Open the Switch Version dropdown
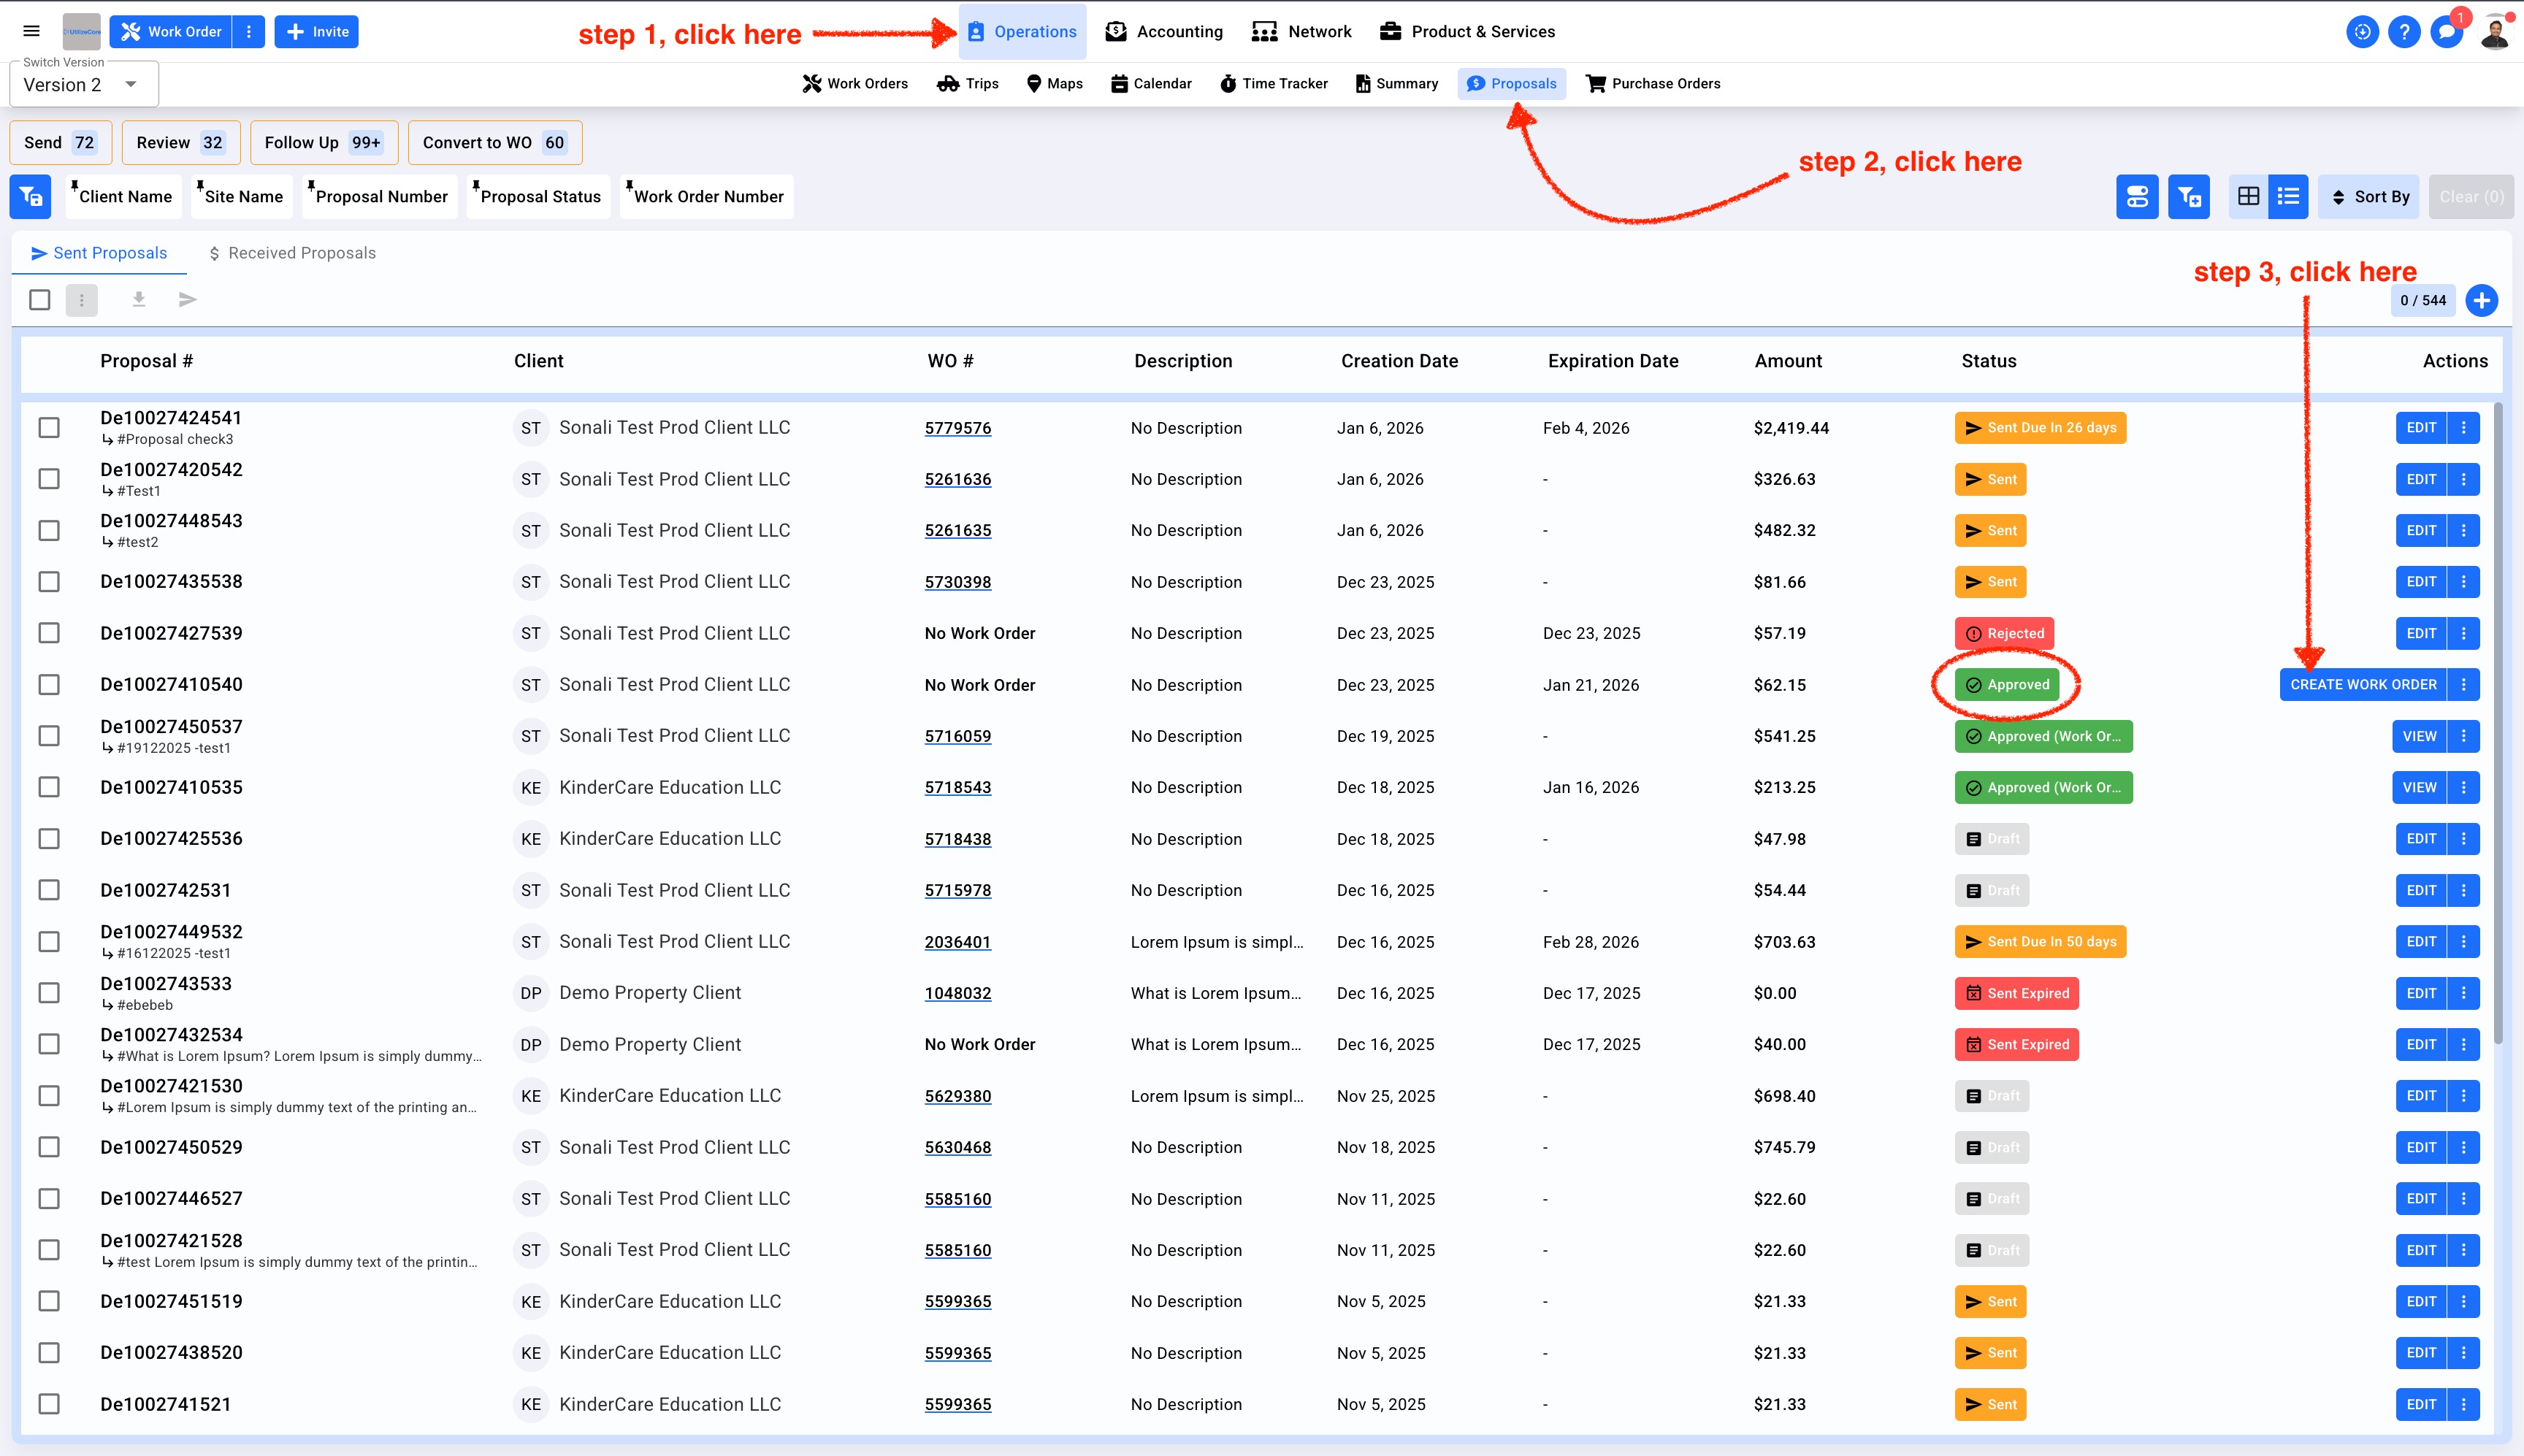 click(x=84, y=85)
